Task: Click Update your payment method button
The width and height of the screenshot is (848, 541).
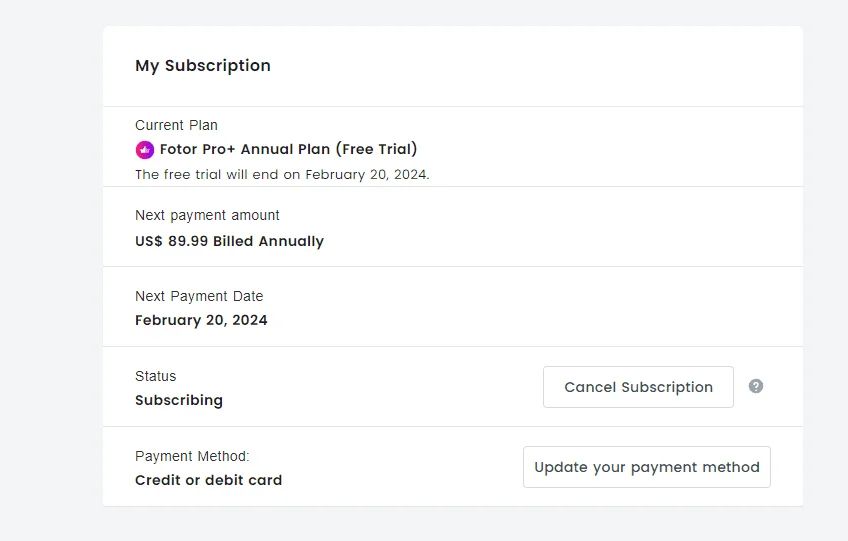Action: coord(647,467)
